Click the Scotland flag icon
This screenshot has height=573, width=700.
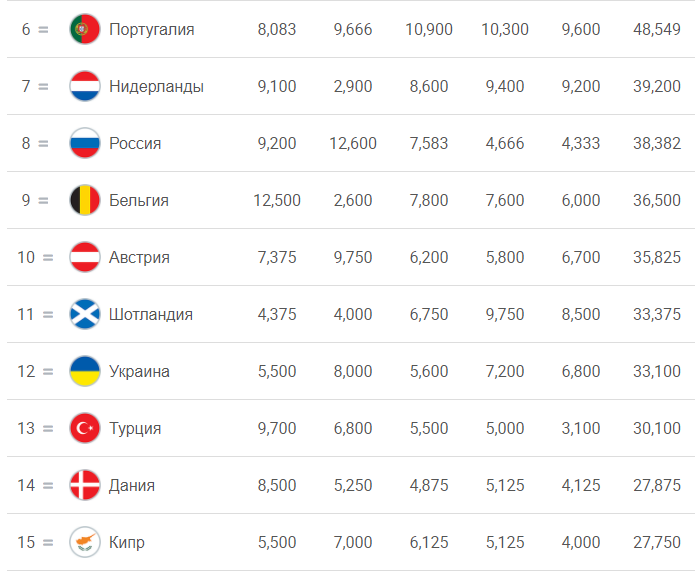point(85,315)
